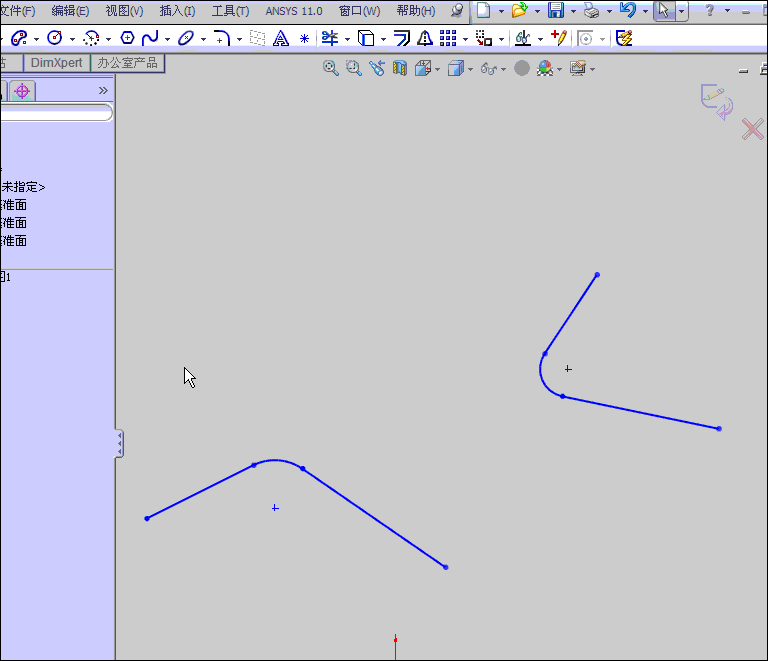
Task: Open the display style dropdown arrow
Action: pyautogui.click(x=470, y=70)
